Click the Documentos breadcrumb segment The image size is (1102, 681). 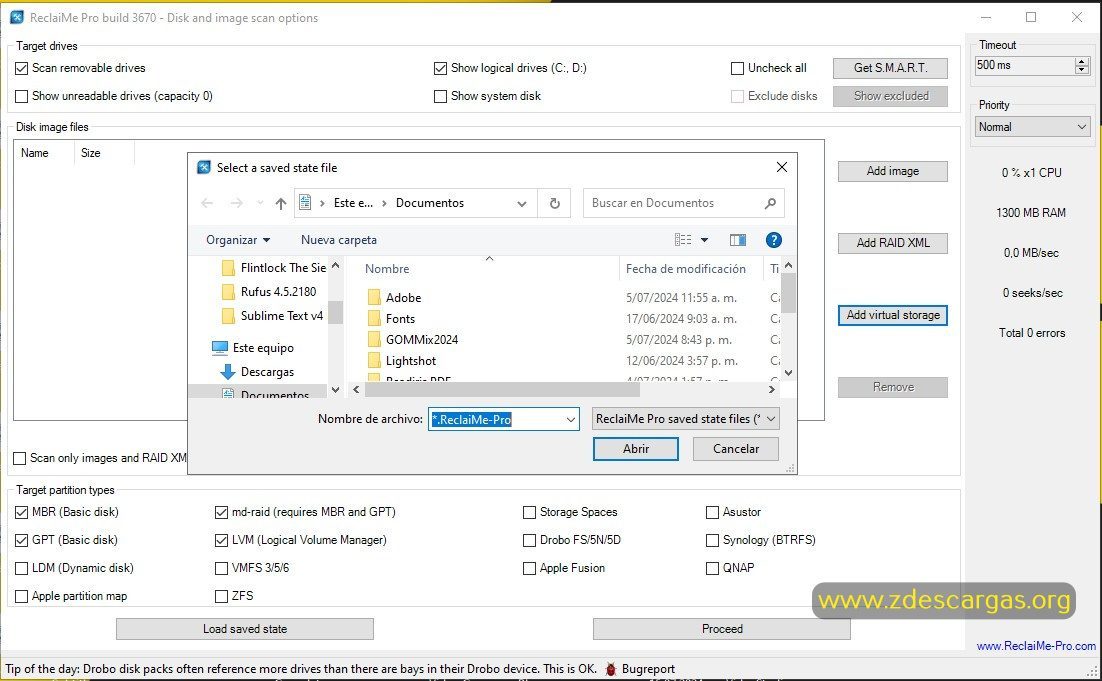(x=429, y=203)
